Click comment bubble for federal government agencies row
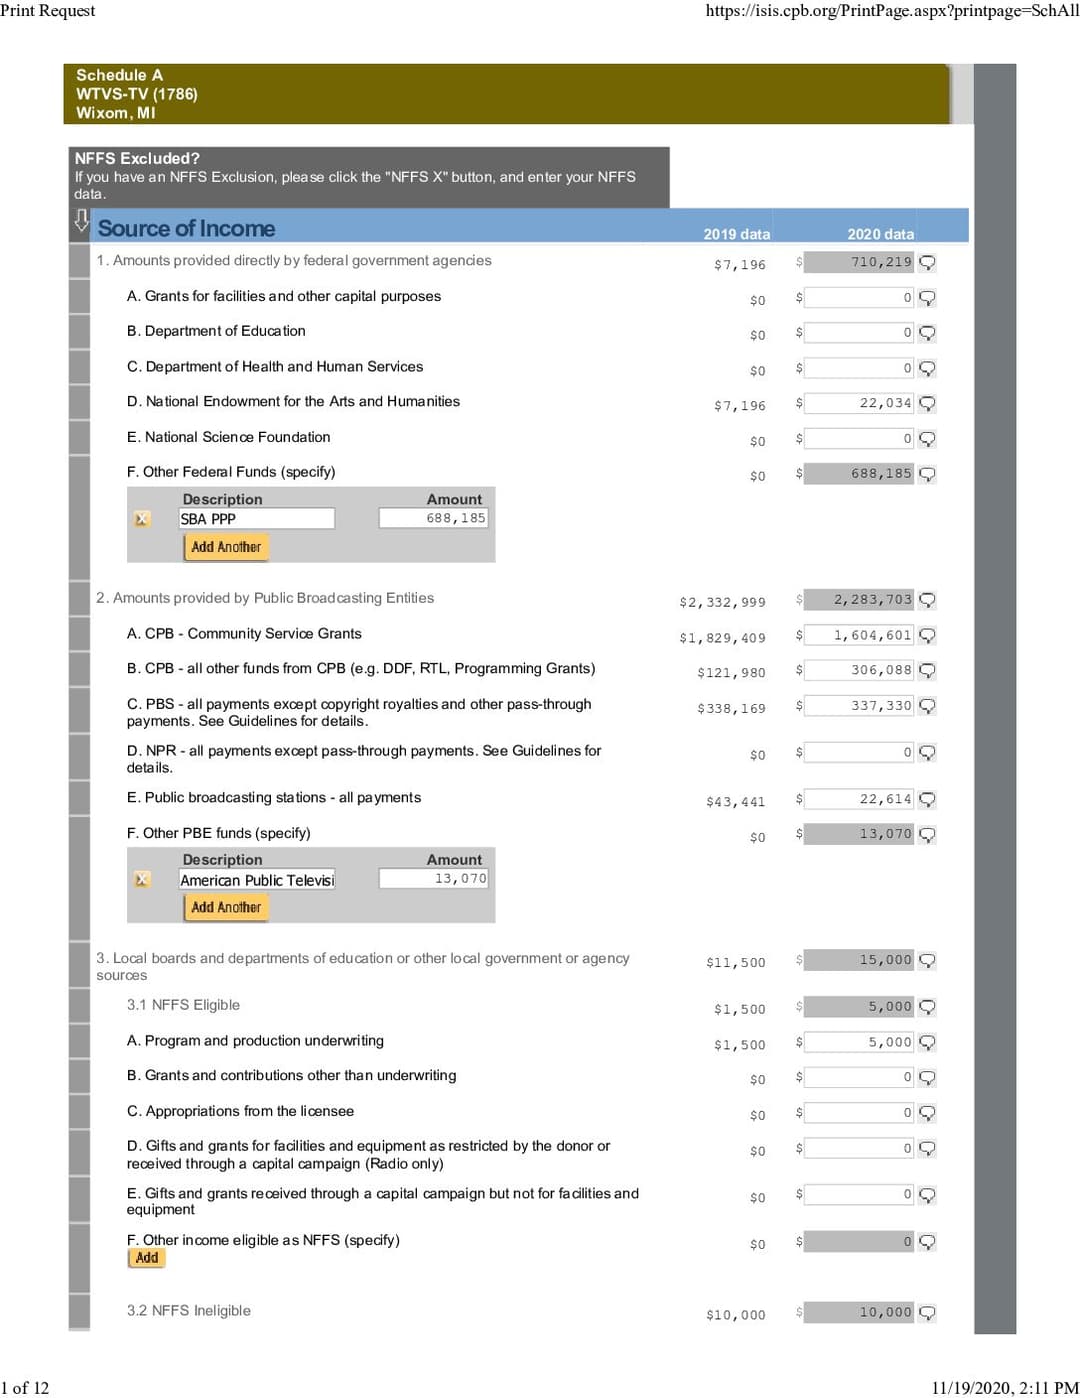Image resolution: width=1080 pixels, height=1398 pixels. 927,263
